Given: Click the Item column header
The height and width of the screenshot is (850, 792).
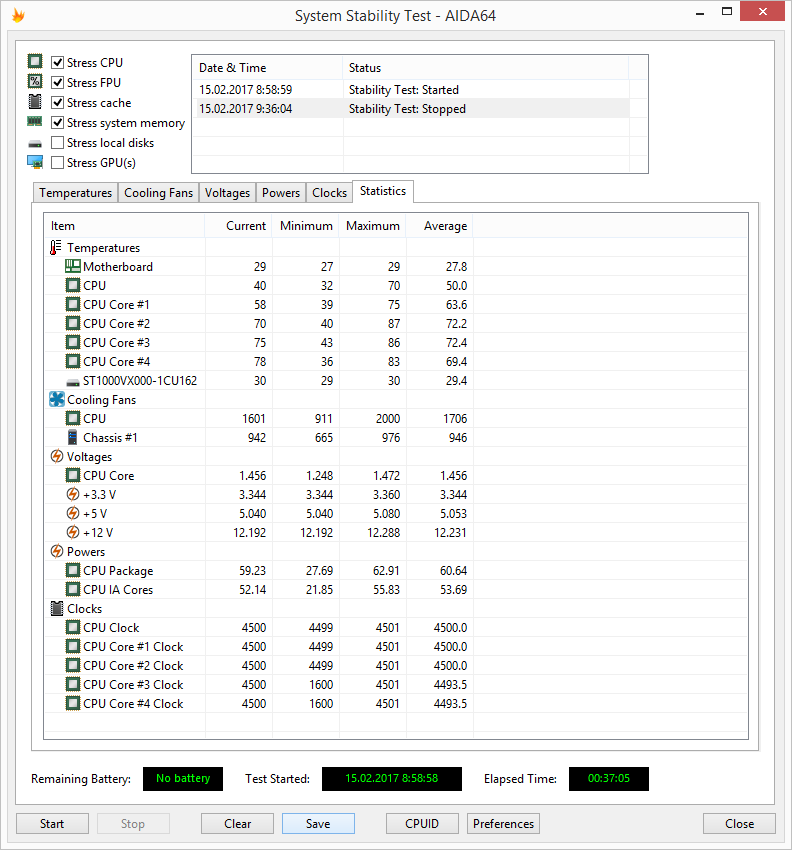Looking at the screenshot, I should pyautogui.click(x=124, y=226).
